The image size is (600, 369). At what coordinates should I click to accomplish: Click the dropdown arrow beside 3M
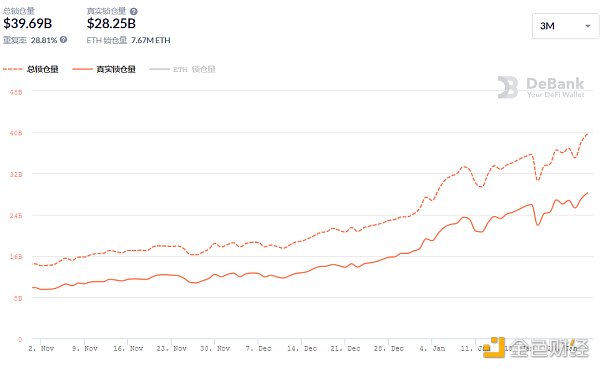tap(588, 26)
